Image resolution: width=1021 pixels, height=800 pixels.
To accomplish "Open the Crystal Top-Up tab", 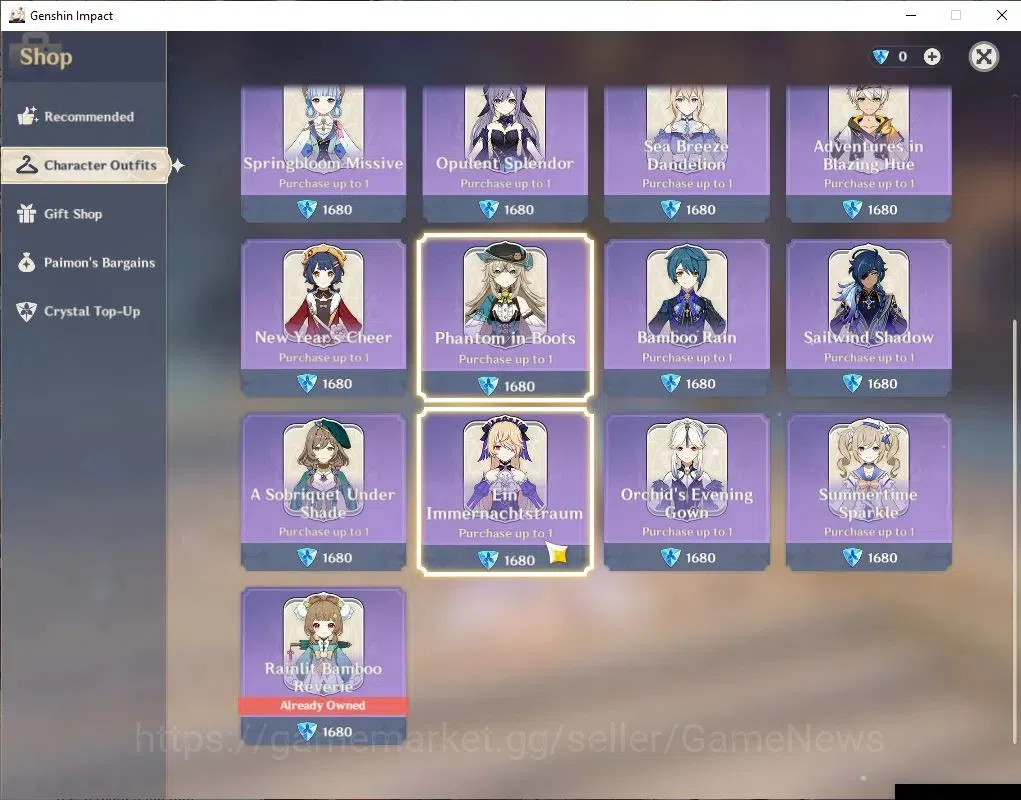I will click(x=83, y=311).
